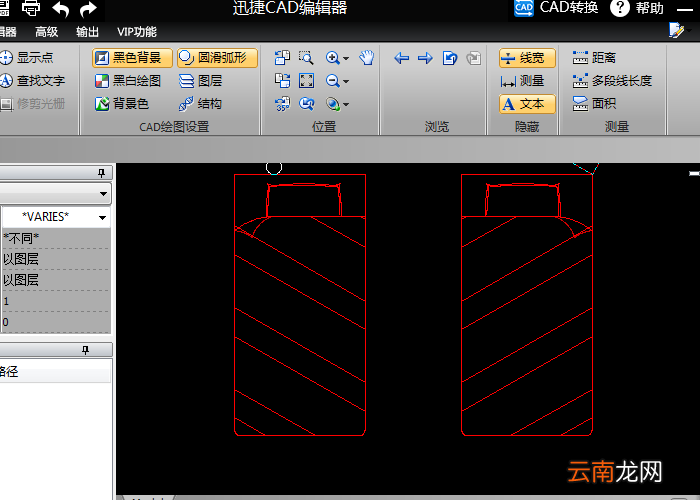
Task: Open the 结构 structure panel
Action: (x=200, y=104)
